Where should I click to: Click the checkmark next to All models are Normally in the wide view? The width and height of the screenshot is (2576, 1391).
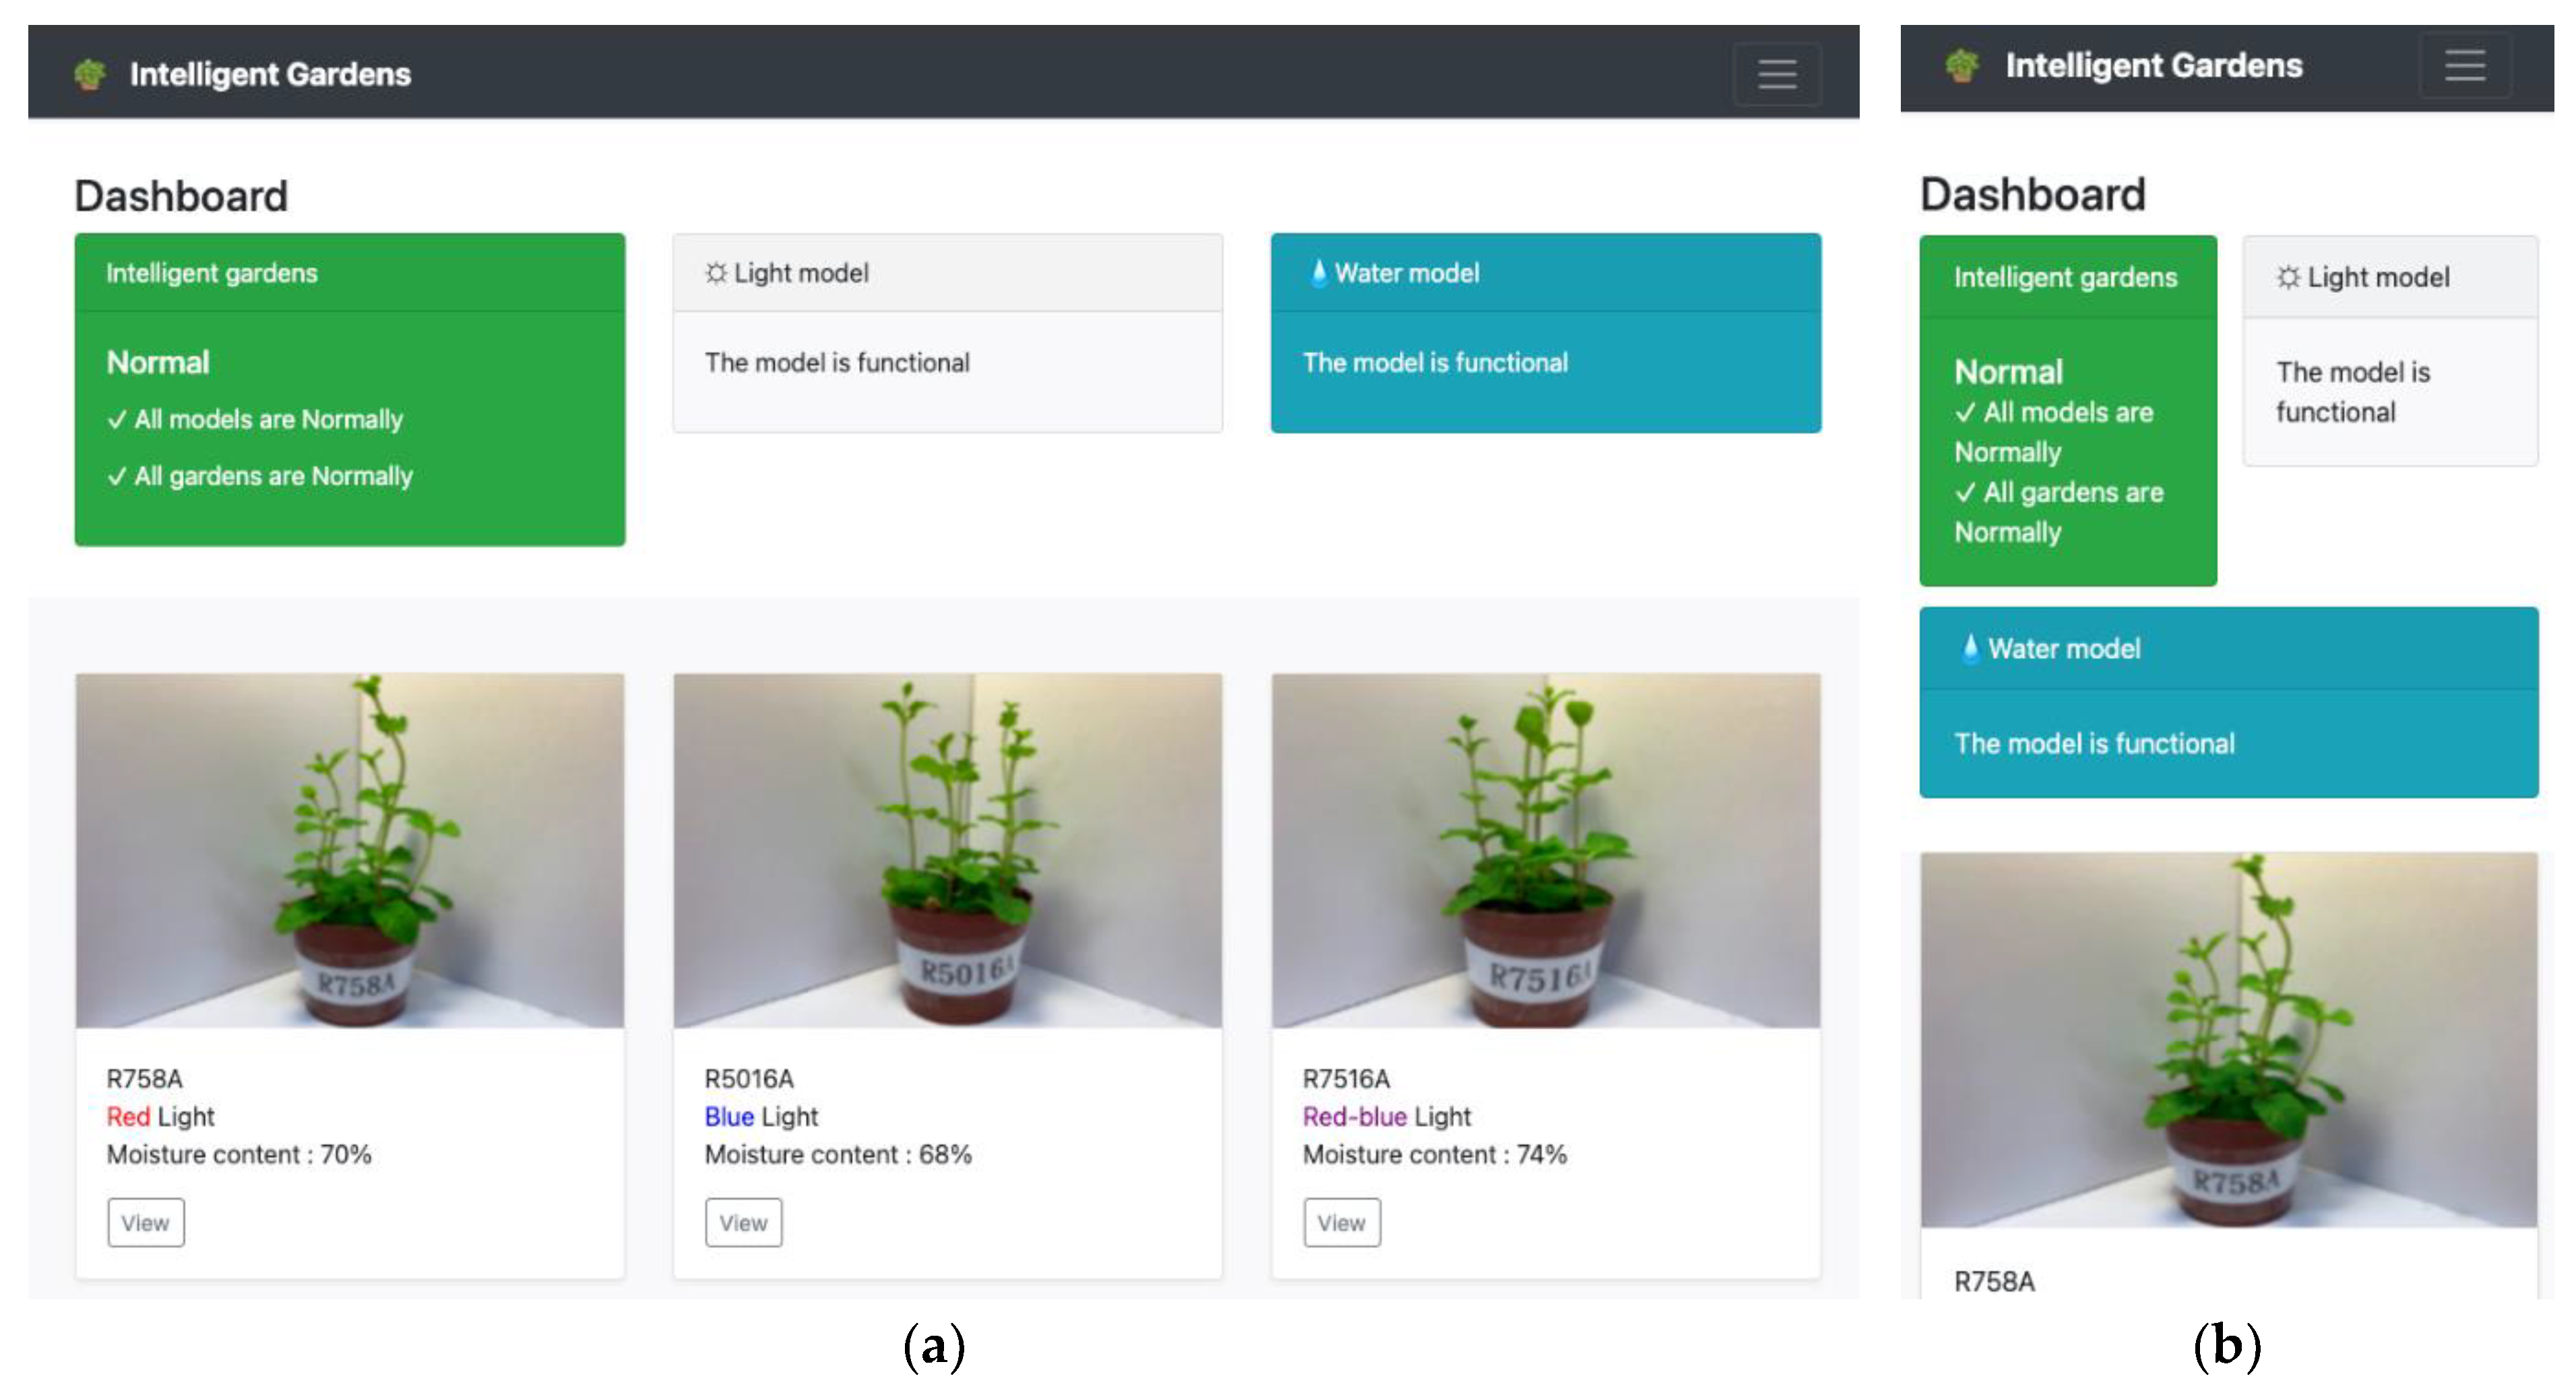tap(117, 419)
